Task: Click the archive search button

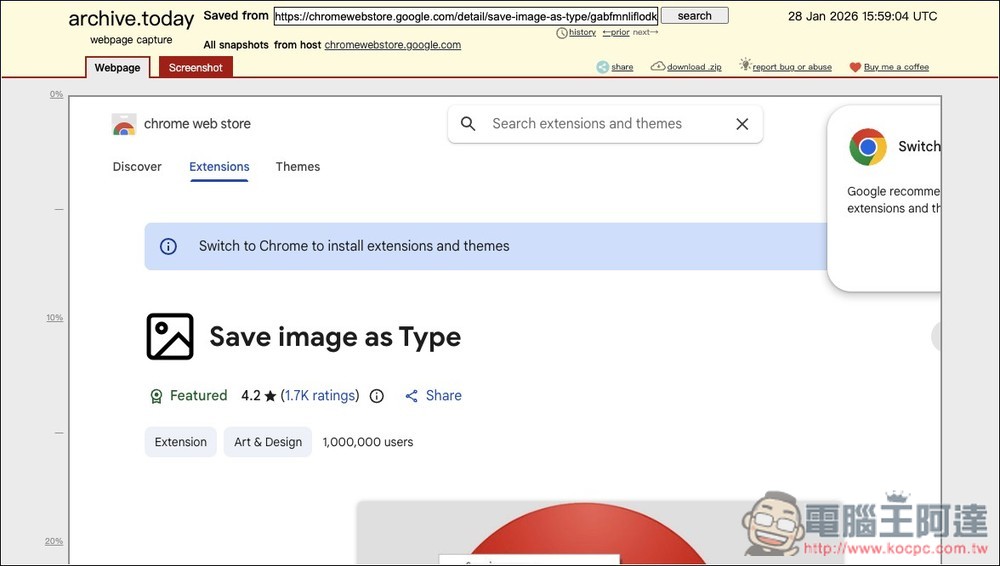Action: 695,16
